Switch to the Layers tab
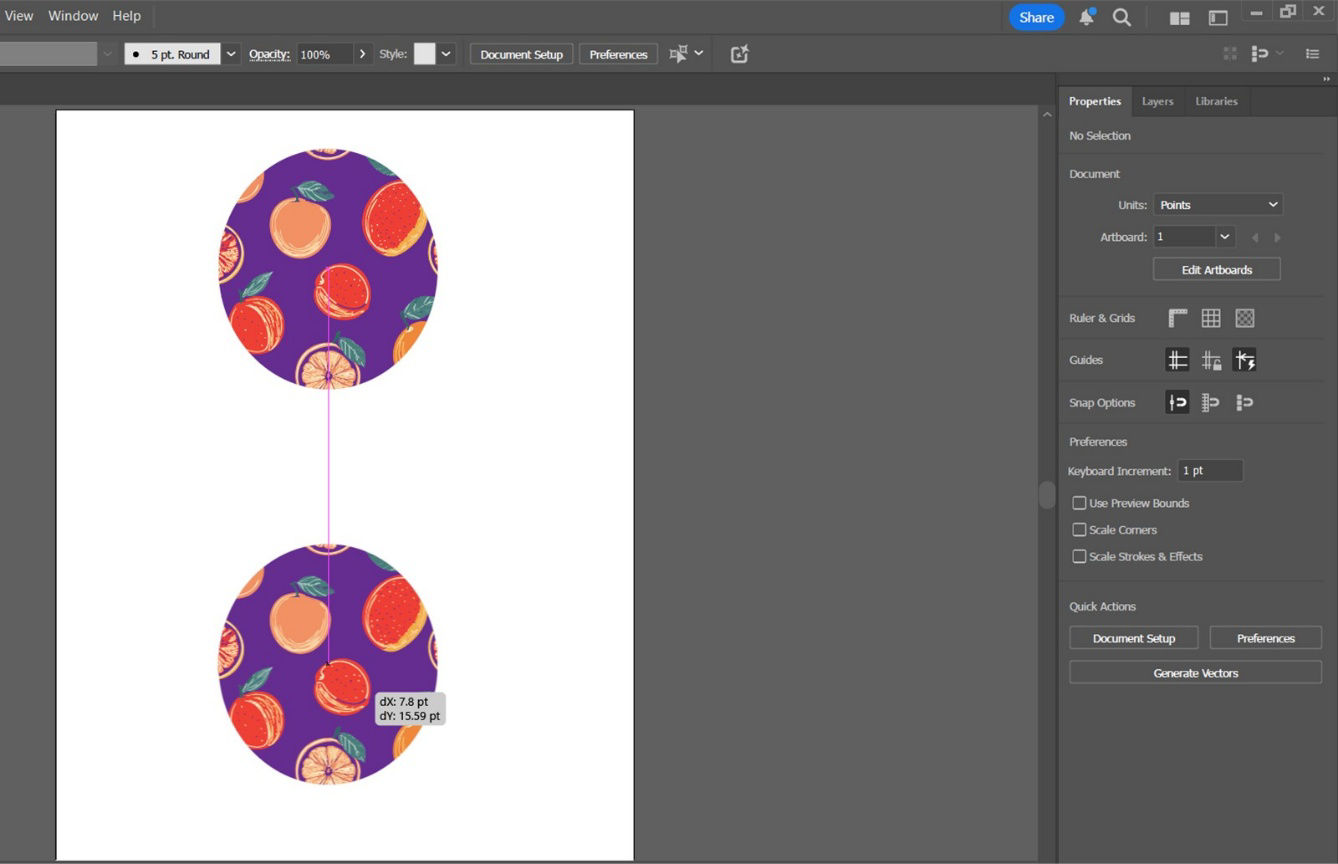The width and height of the screenshot is (1338, 864). (x=1157, y=101)
